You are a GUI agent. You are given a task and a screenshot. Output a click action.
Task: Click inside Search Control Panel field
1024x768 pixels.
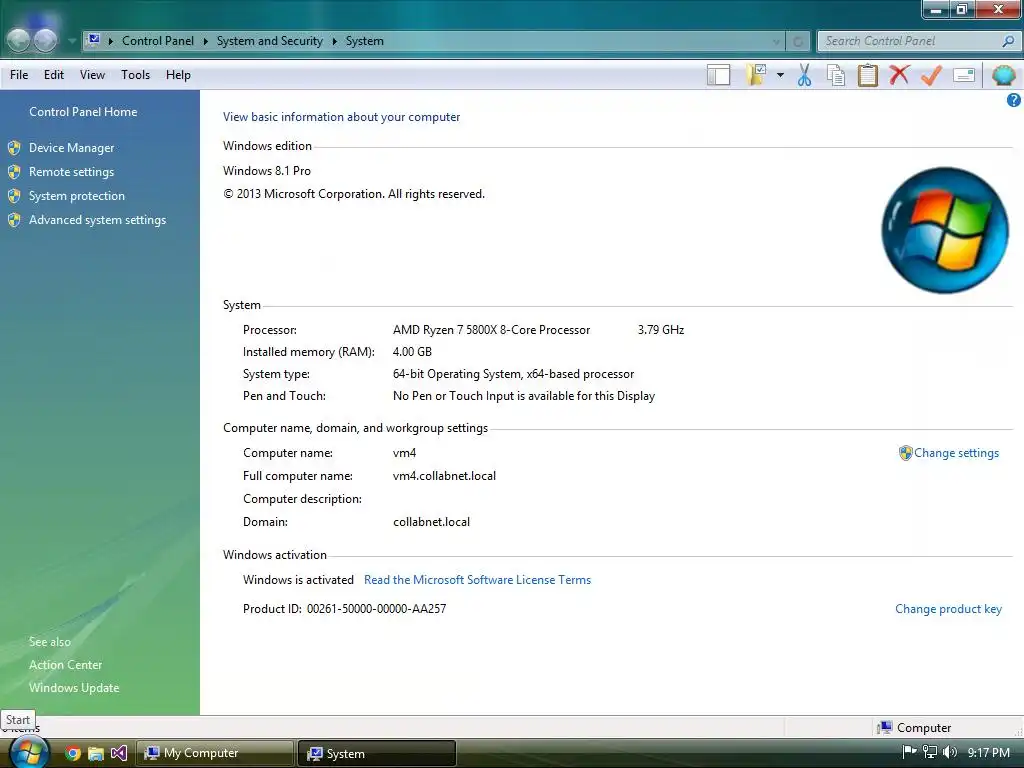[x=908, y=41]
